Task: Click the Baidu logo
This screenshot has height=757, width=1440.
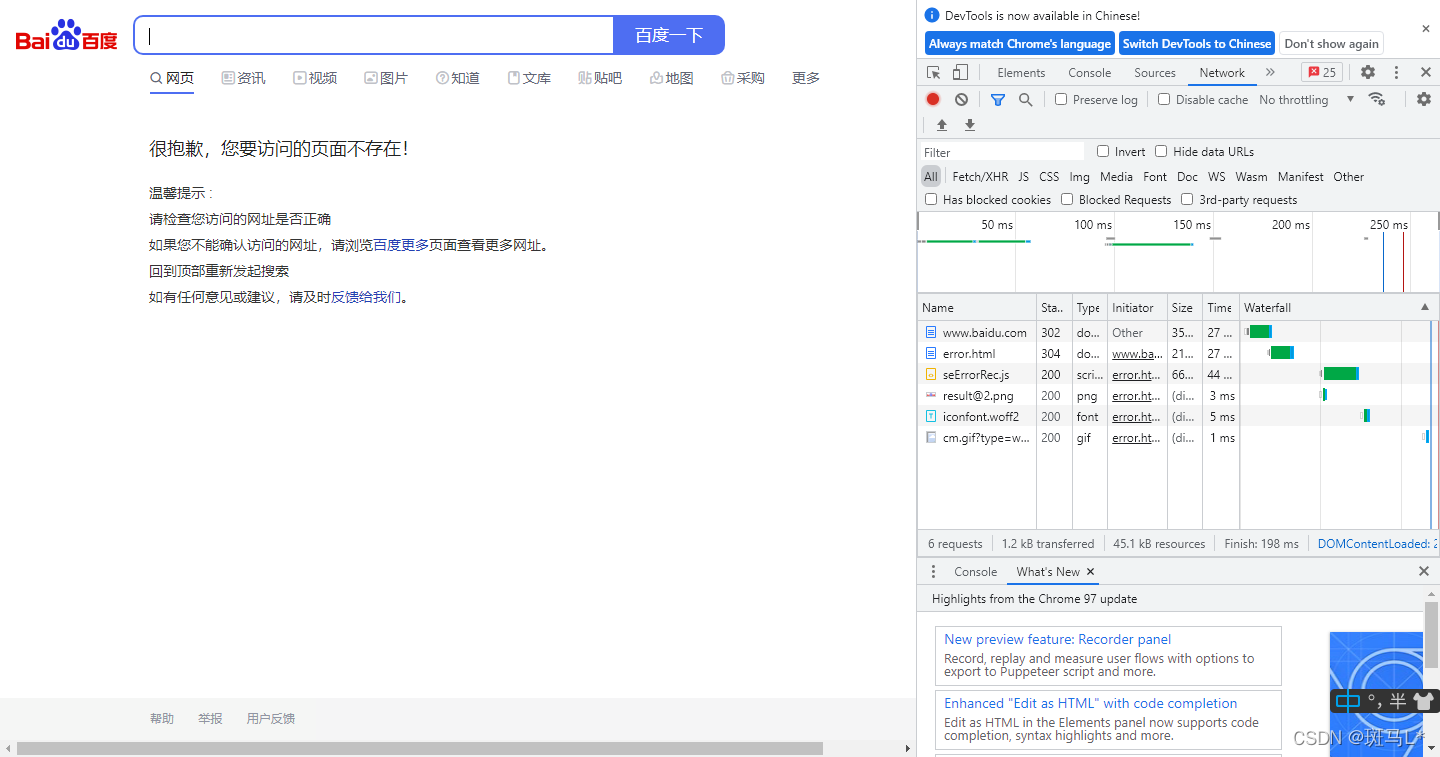Action: (66, 36)
